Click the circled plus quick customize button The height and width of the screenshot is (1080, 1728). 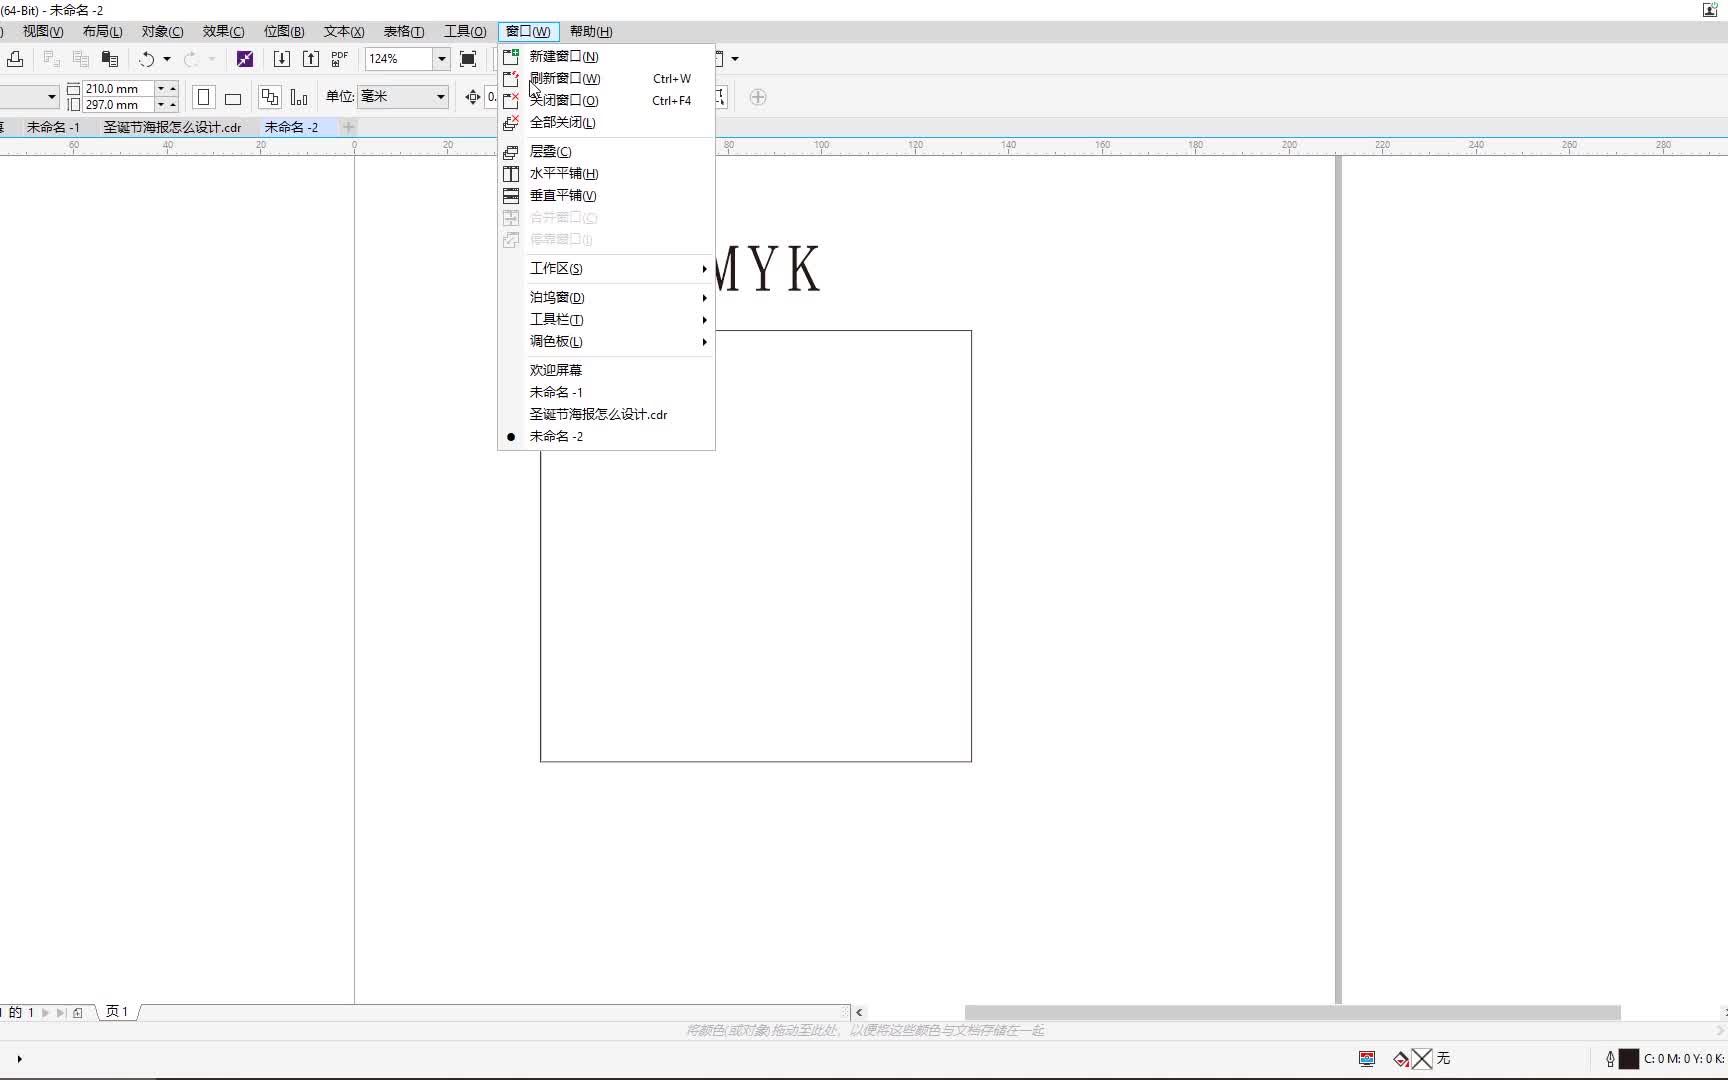(758, 97)
